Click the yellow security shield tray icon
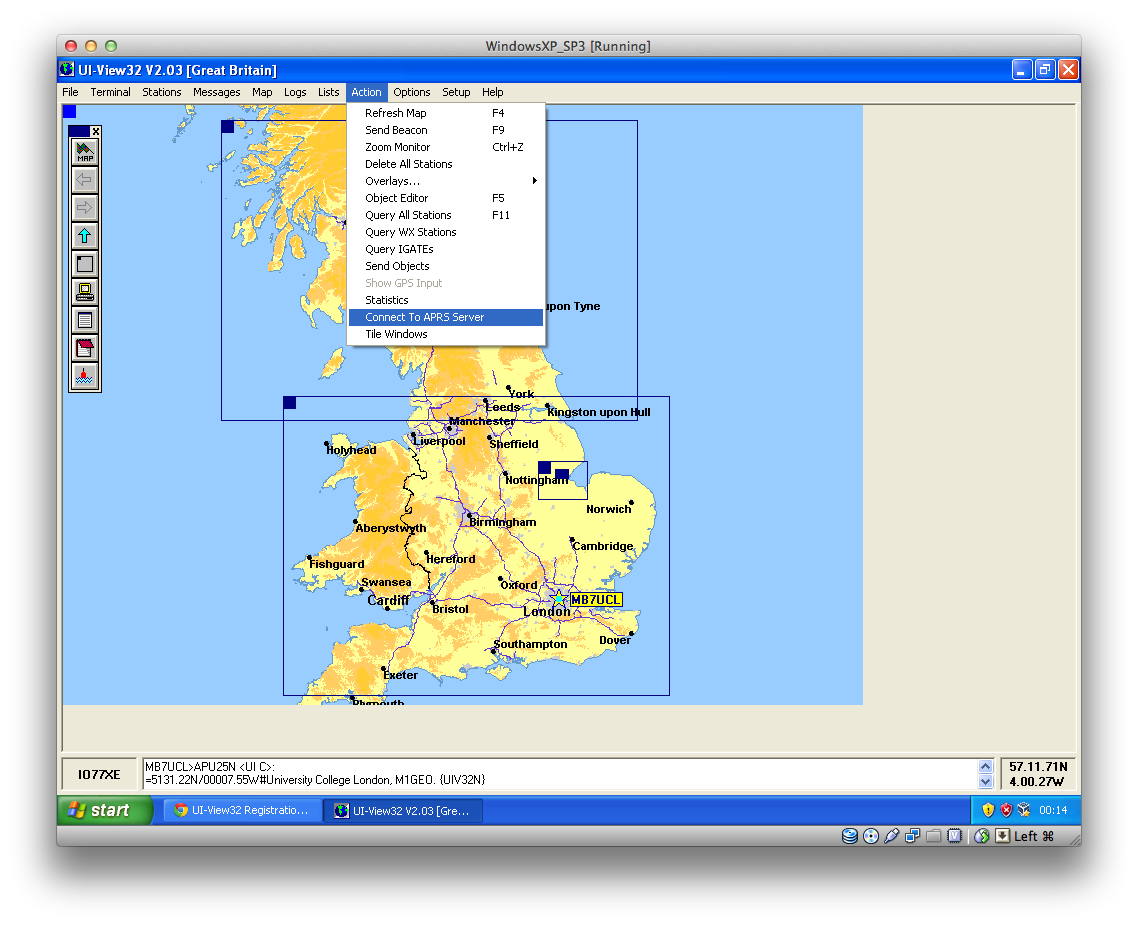 point(988,810)
